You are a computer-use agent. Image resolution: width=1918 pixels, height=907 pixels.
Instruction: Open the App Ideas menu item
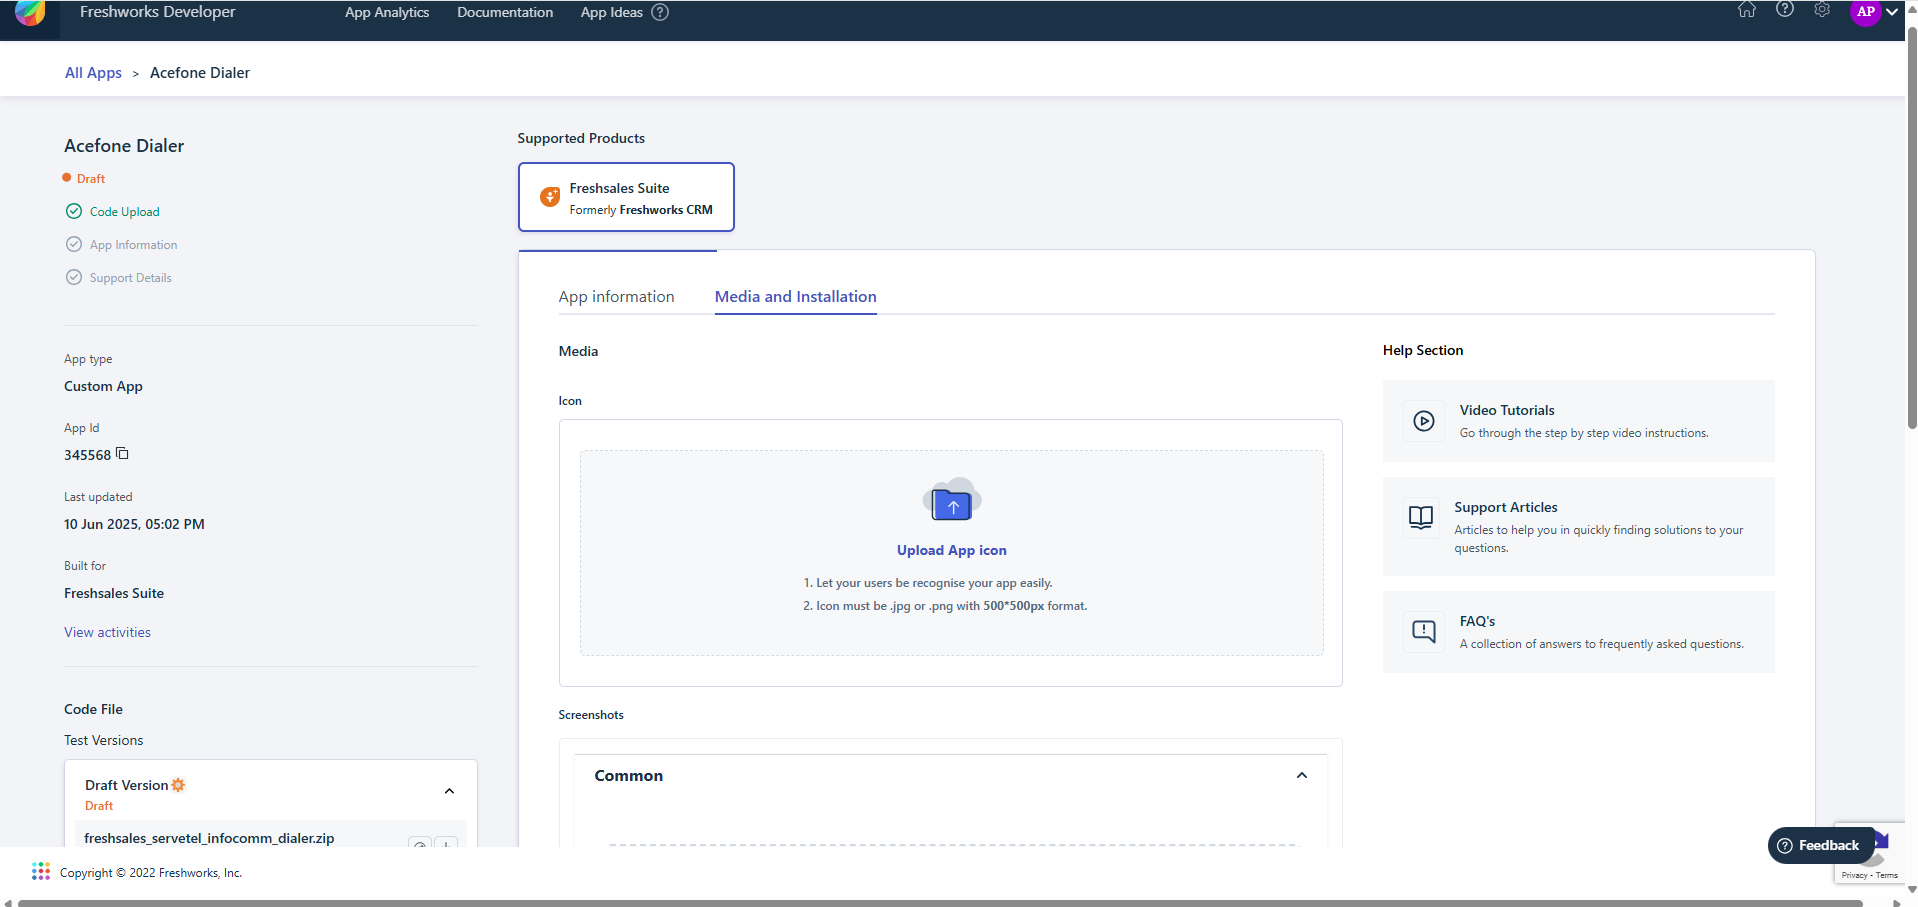(x=612, y=12)
